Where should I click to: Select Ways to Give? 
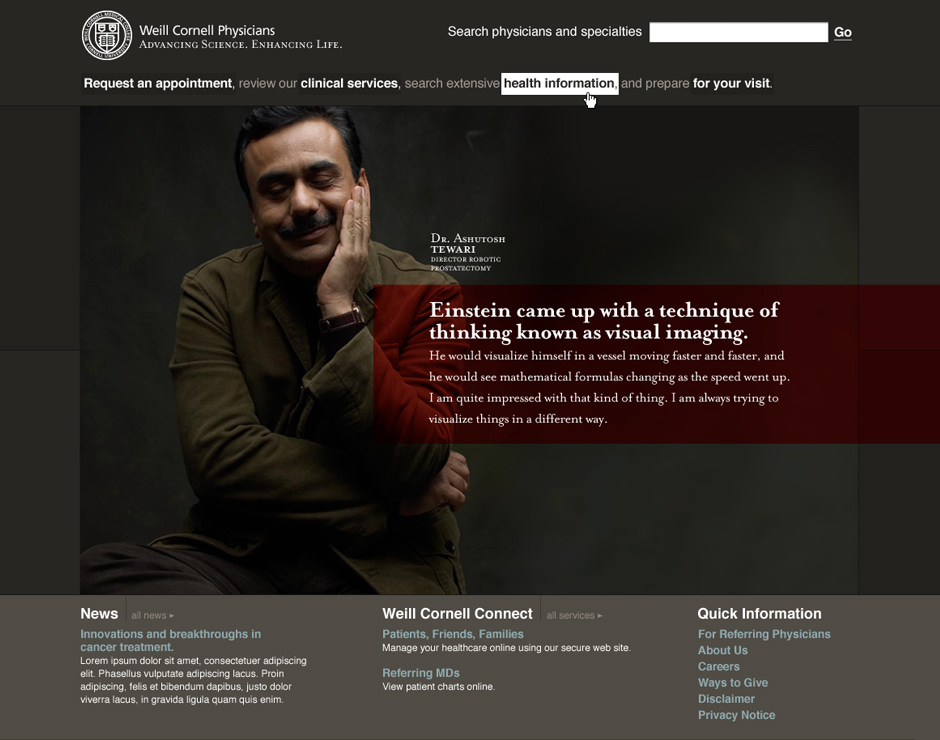coord(733,682)
